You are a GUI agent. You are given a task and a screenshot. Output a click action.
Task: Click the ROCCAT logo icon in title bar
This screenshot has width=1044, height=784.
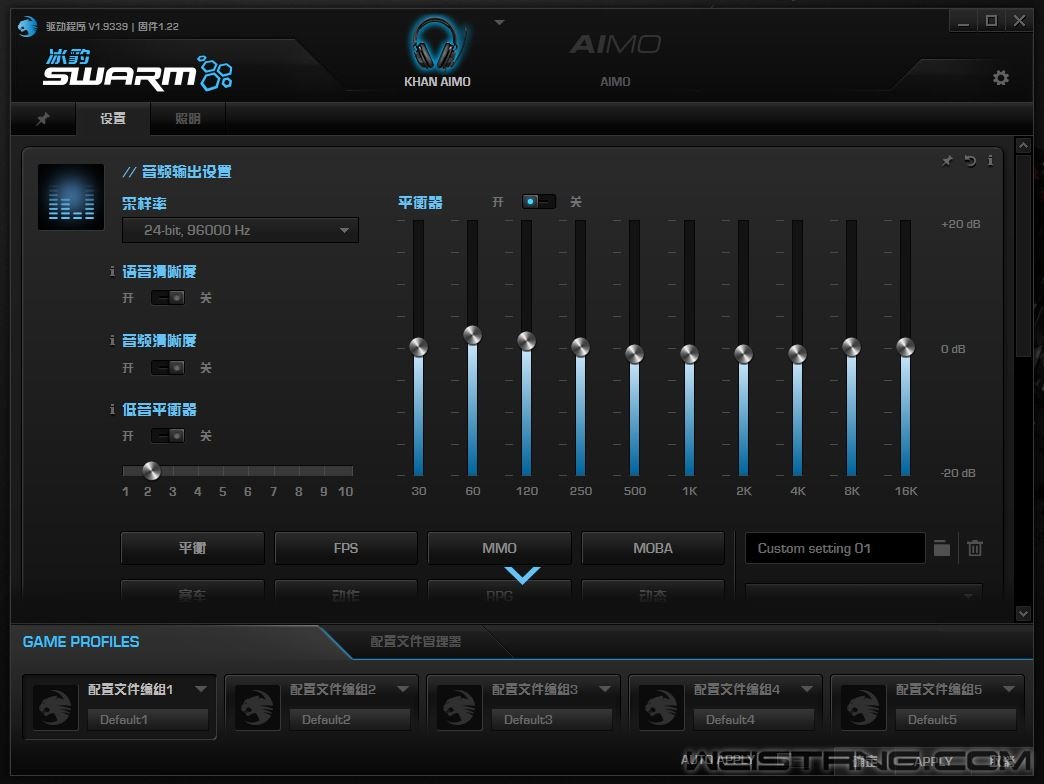[x=27, y=26]
